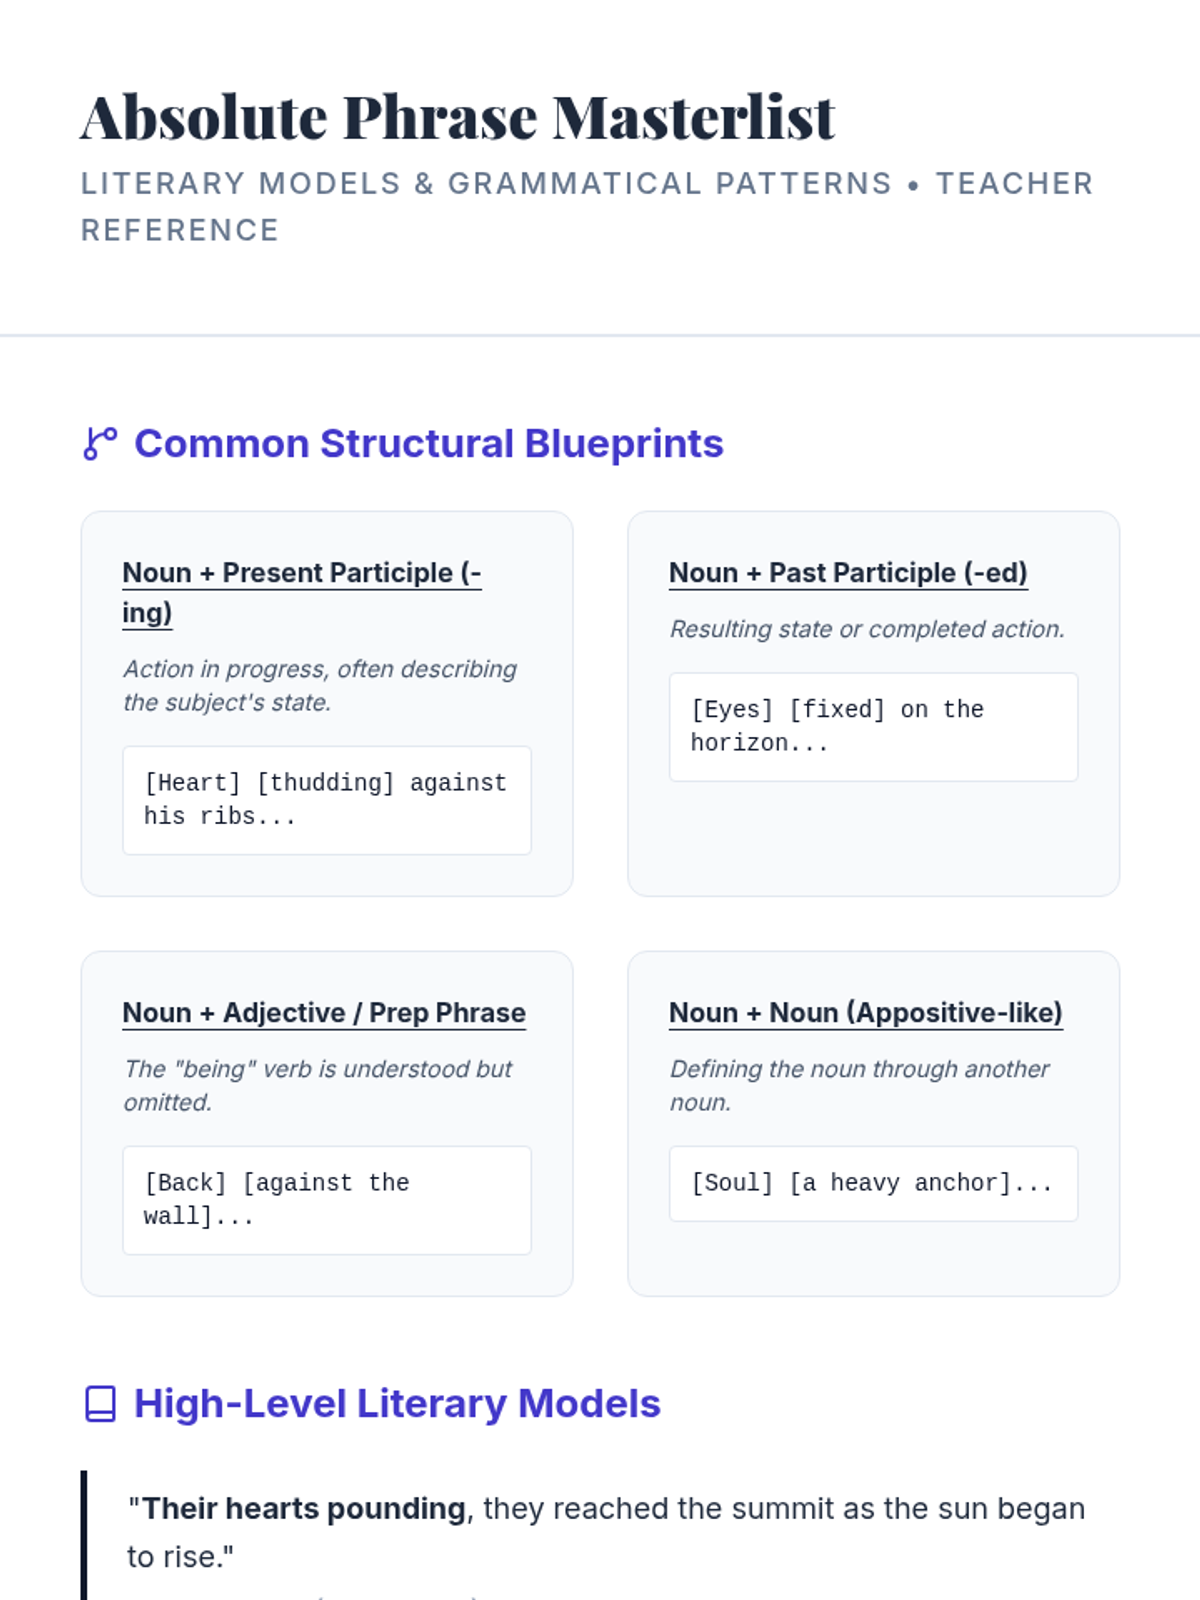
Task: Click the Noun + Adjective / Prep Phrase heading
Action: pyautogui.click(x=324, y=1013)
